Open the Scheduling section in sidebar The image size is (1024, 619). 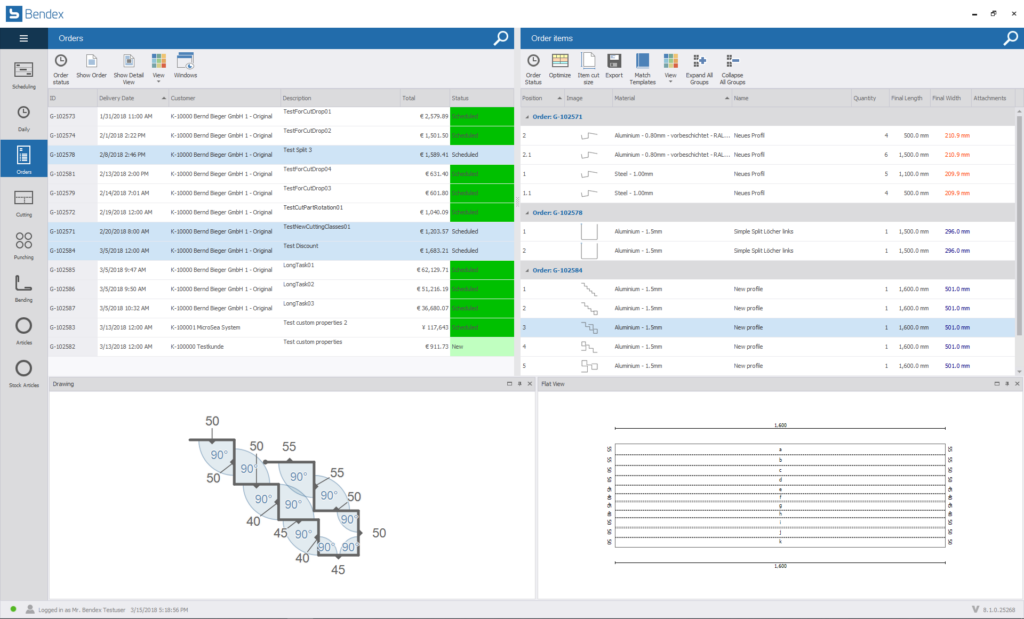pos(24,73)
